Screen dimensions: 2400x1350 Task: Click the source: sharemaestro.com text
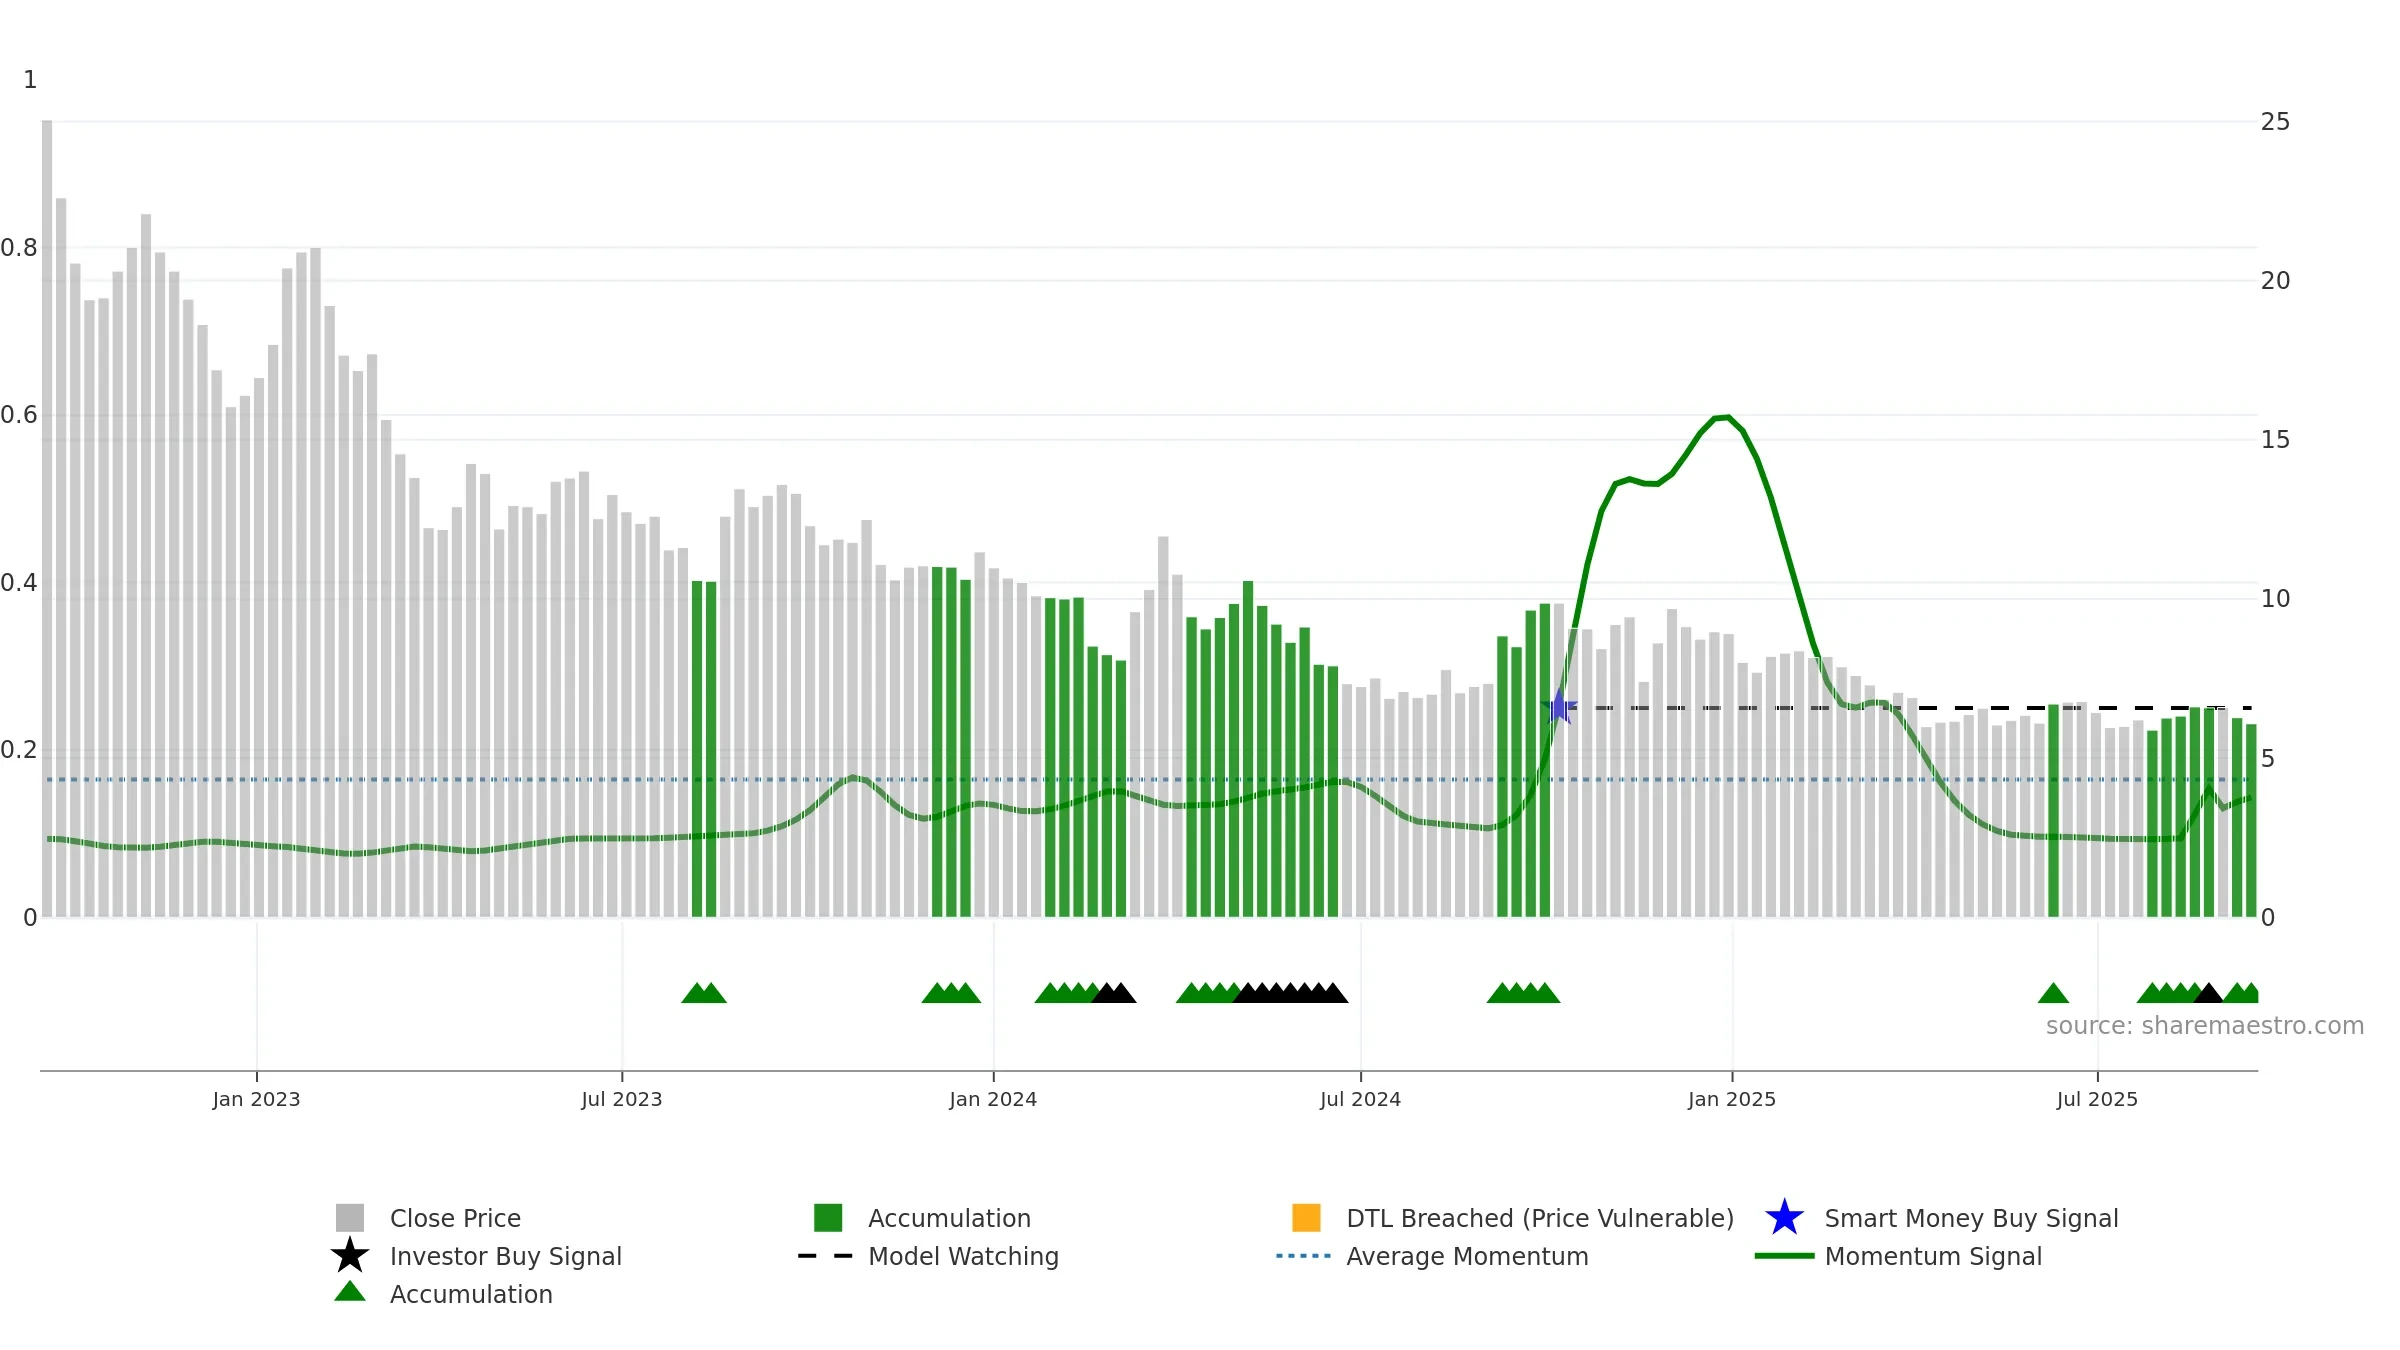point(2204,1026)
